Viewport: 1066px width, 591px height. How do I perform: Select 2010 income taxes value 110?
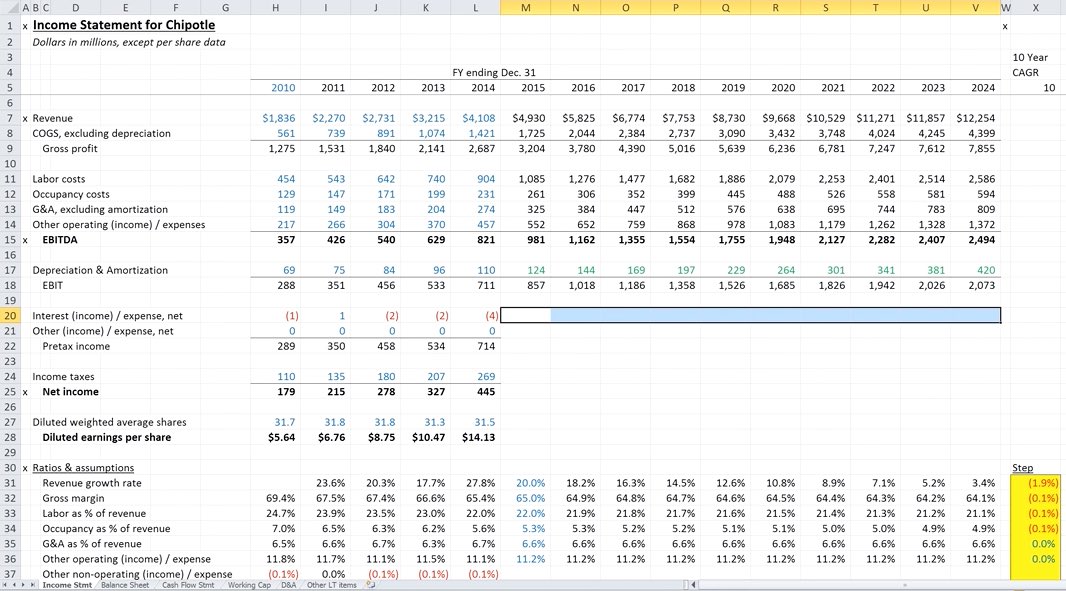click(x=286, y=377)
